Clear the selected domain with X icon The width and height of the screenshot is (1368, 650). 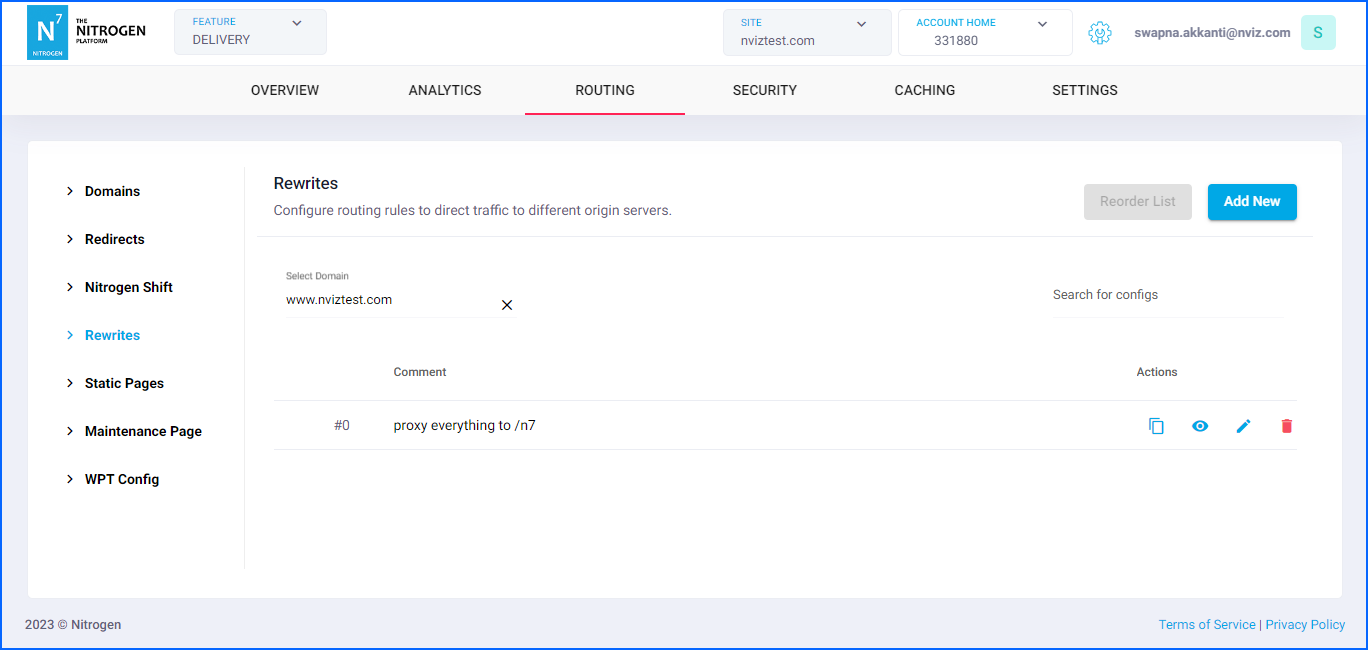coord(507,305)
